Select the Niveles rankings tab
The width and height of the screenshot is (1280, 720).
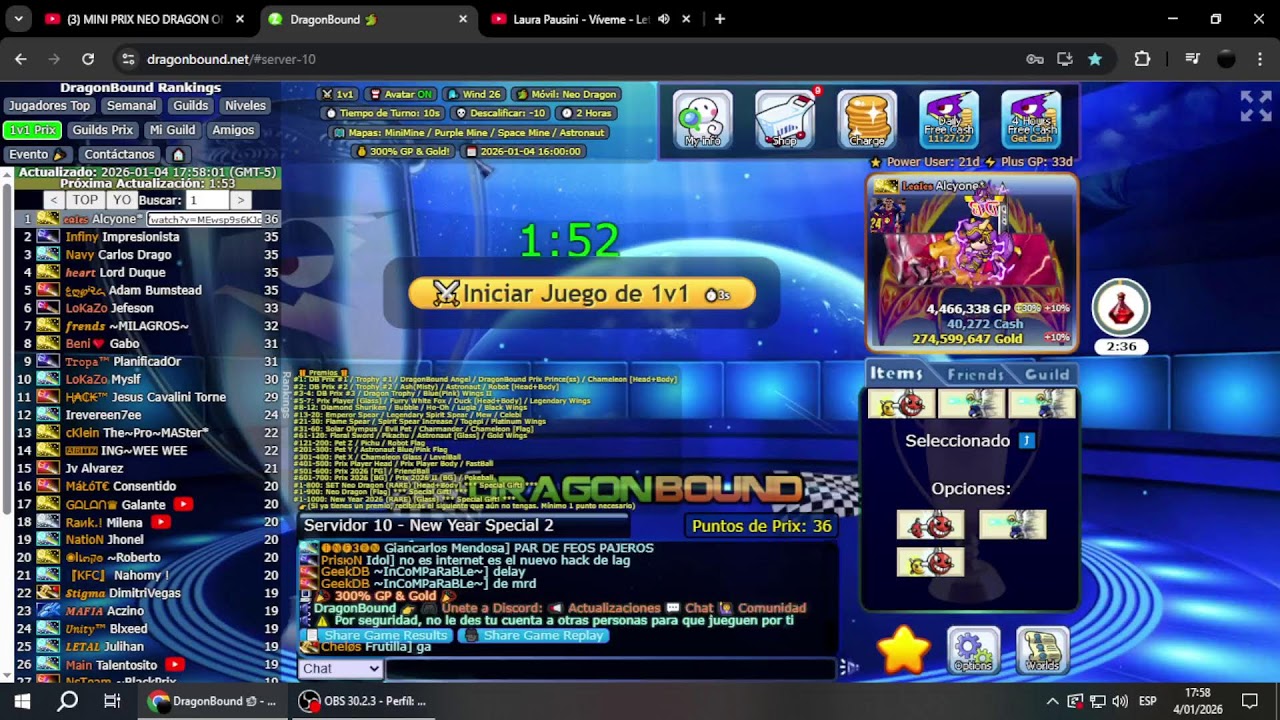[x=245, y=106]
